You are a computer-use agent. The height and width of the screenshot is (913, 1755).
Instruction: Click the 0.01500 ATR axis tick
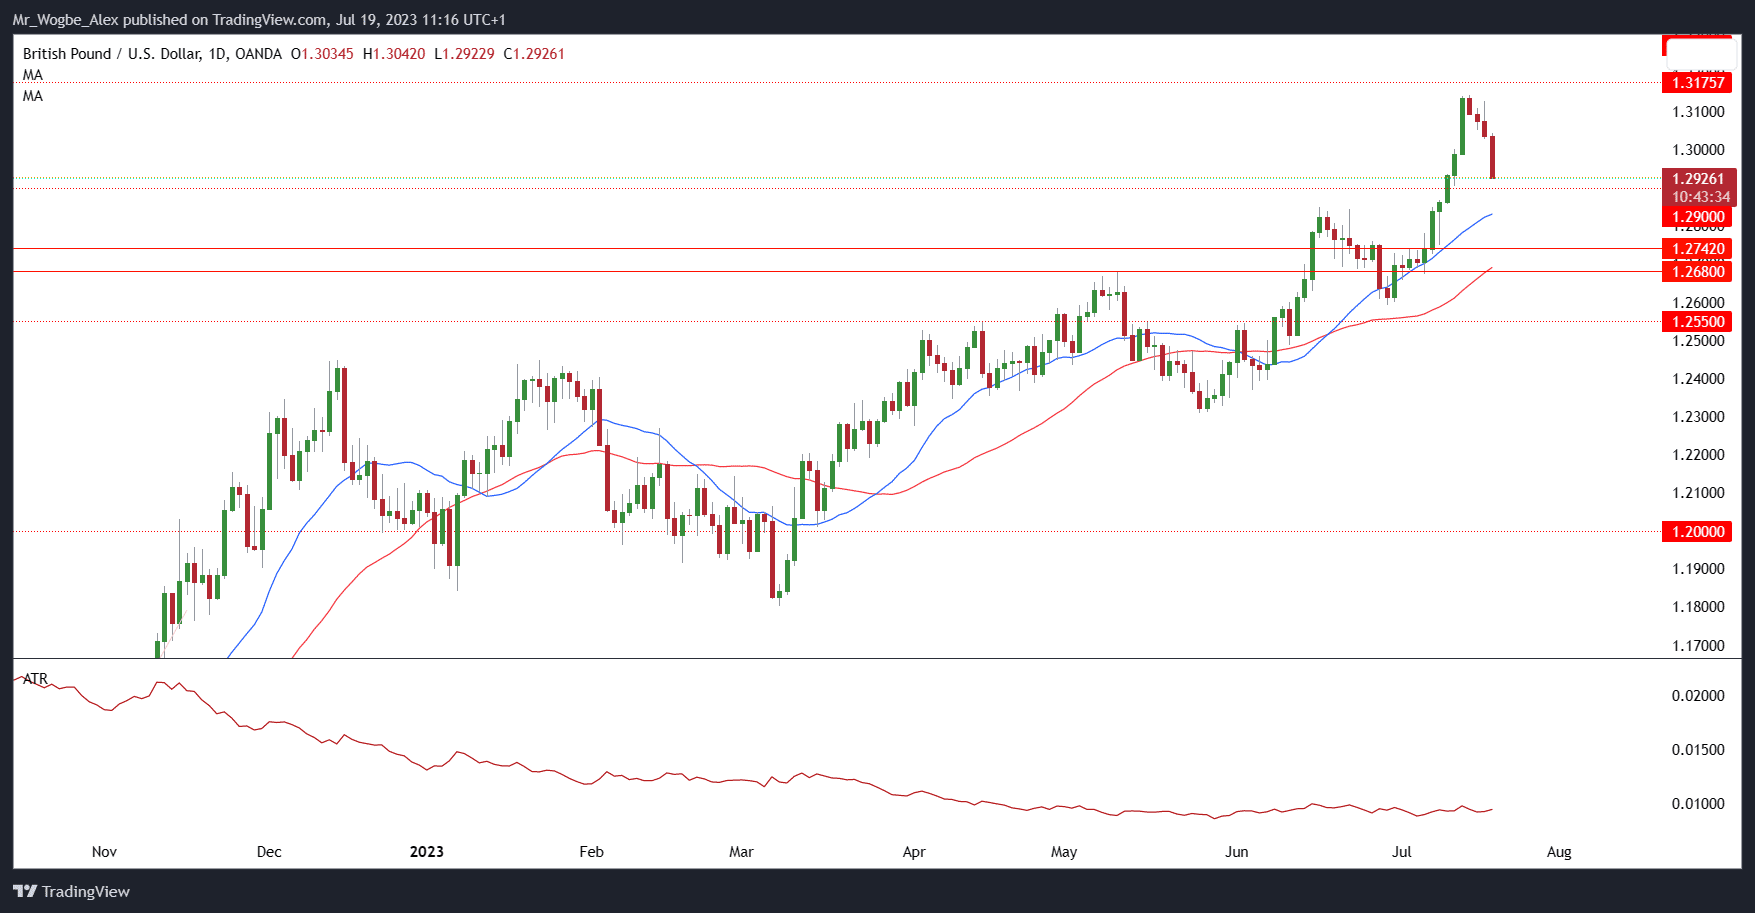point(1698,750)
